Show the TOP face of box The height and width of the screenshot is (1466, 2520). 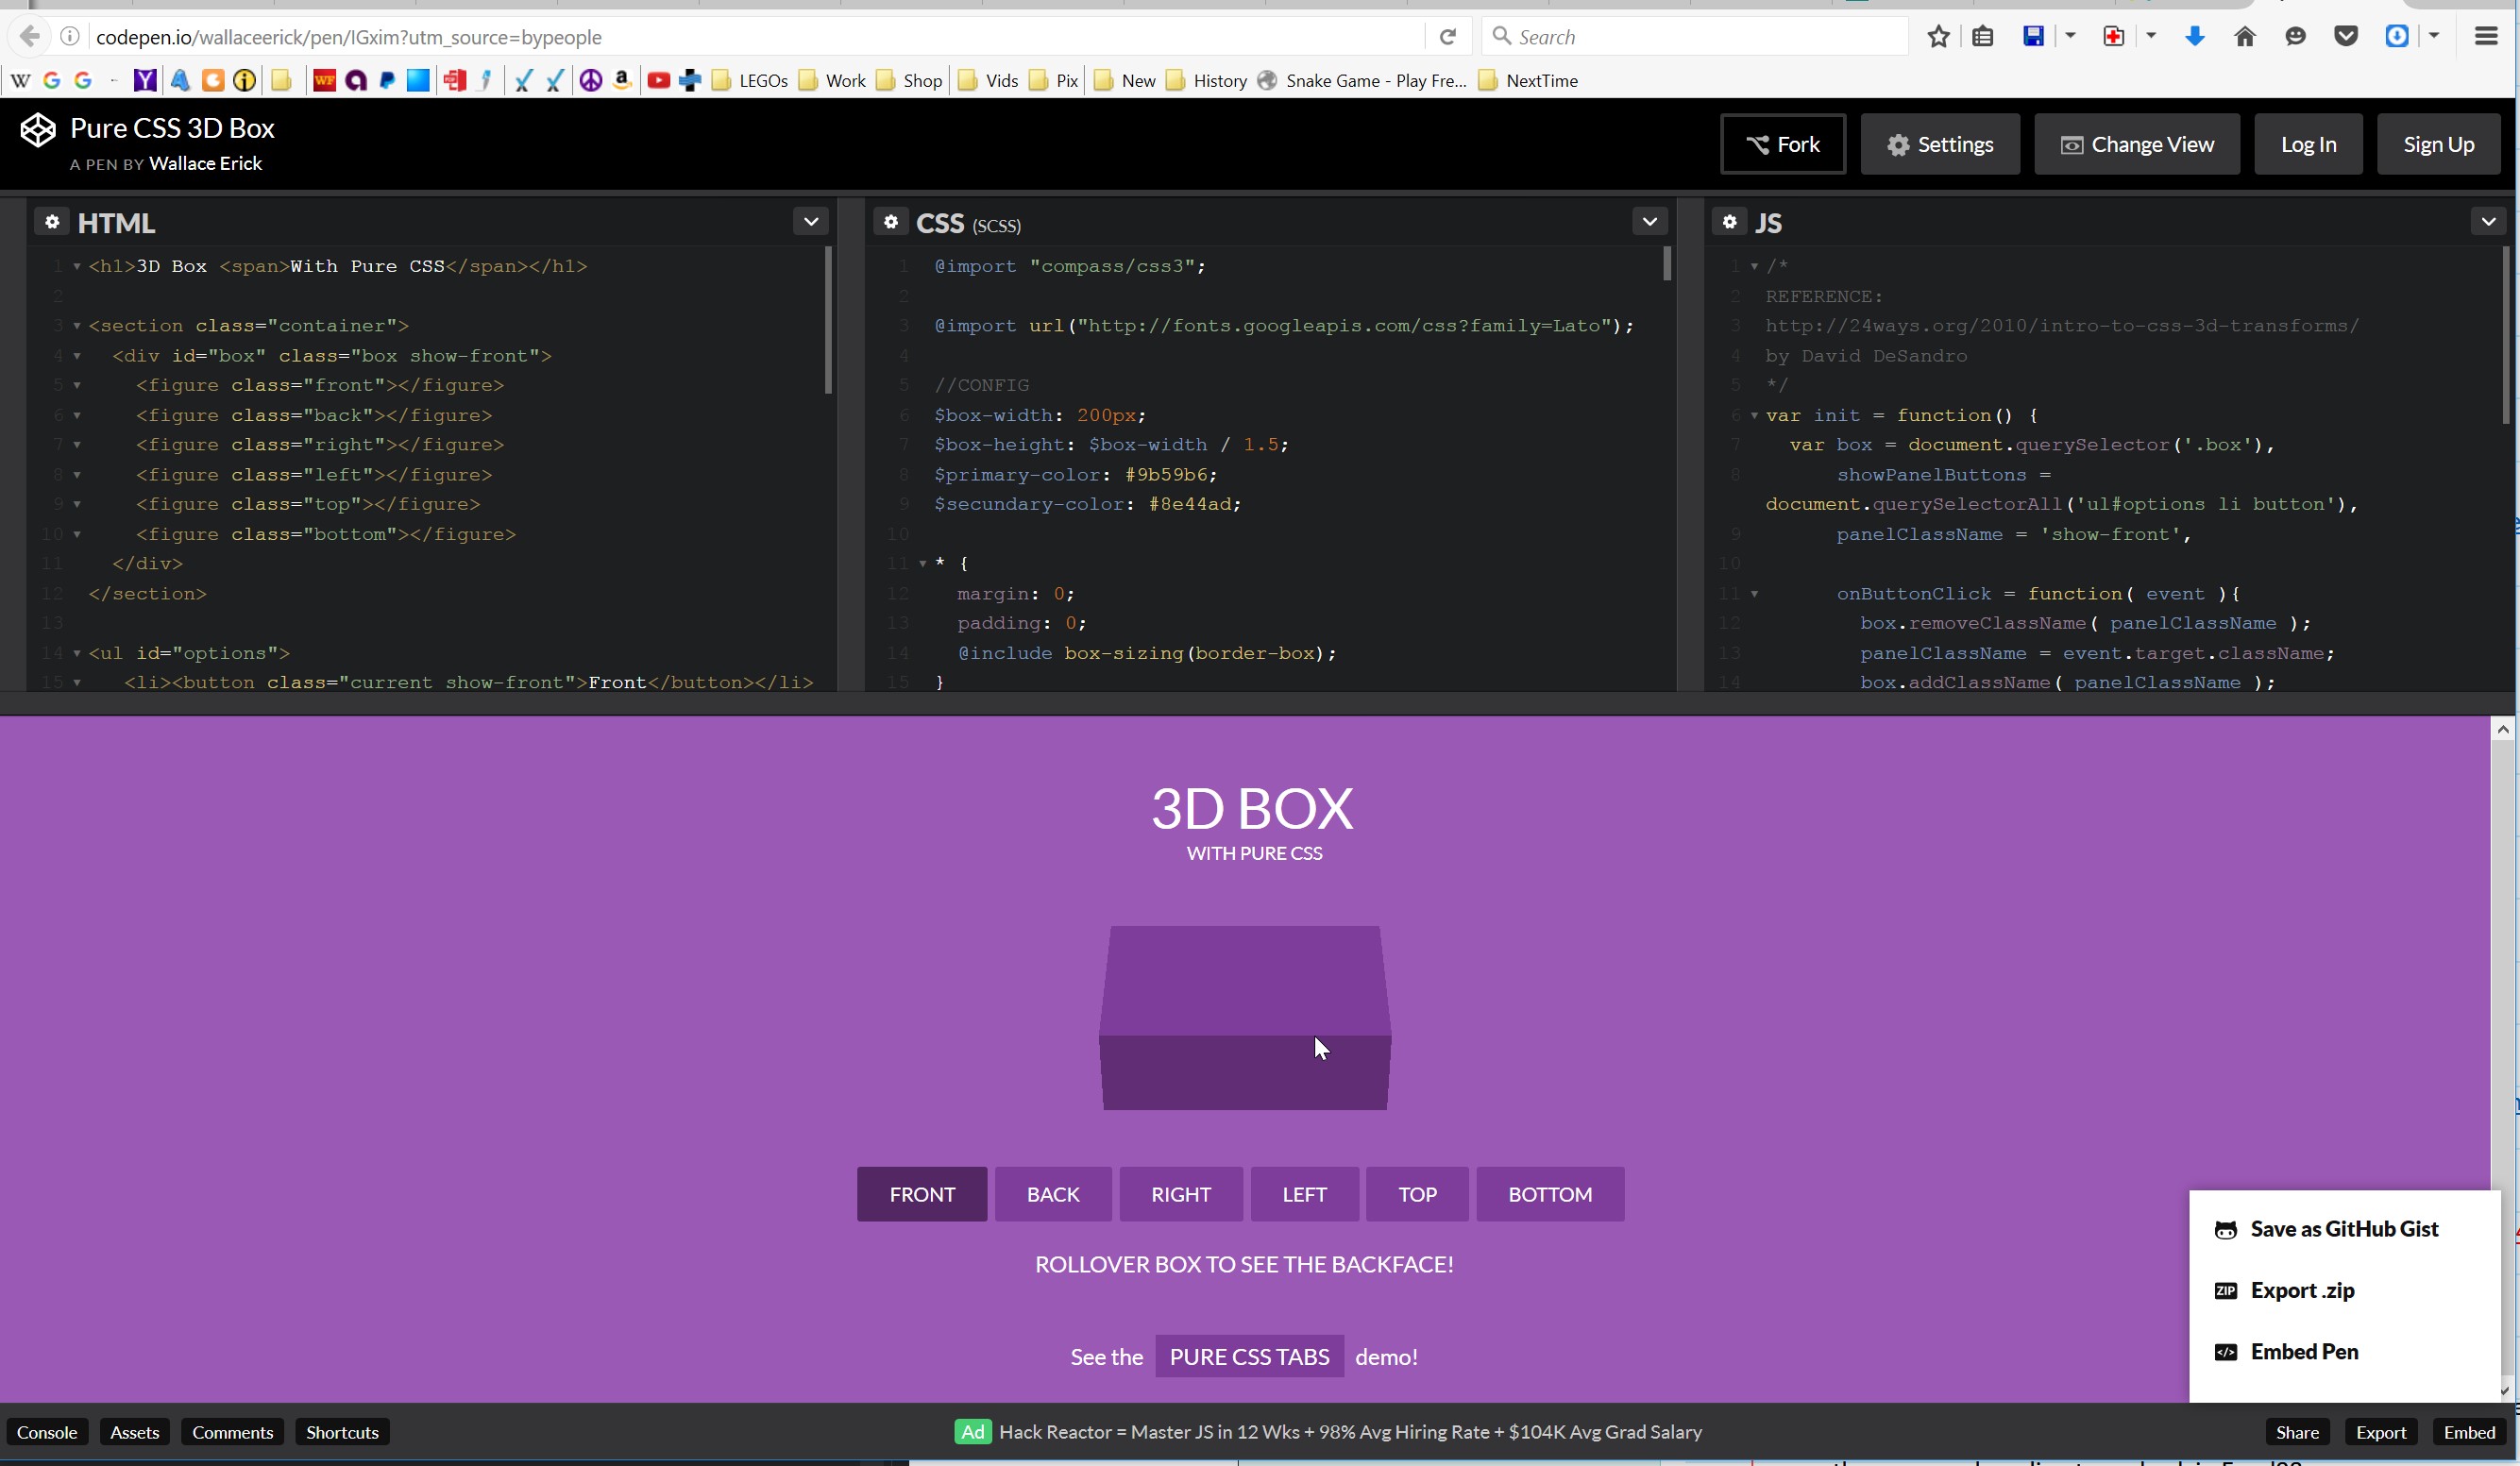[x=1416, y=1194]
